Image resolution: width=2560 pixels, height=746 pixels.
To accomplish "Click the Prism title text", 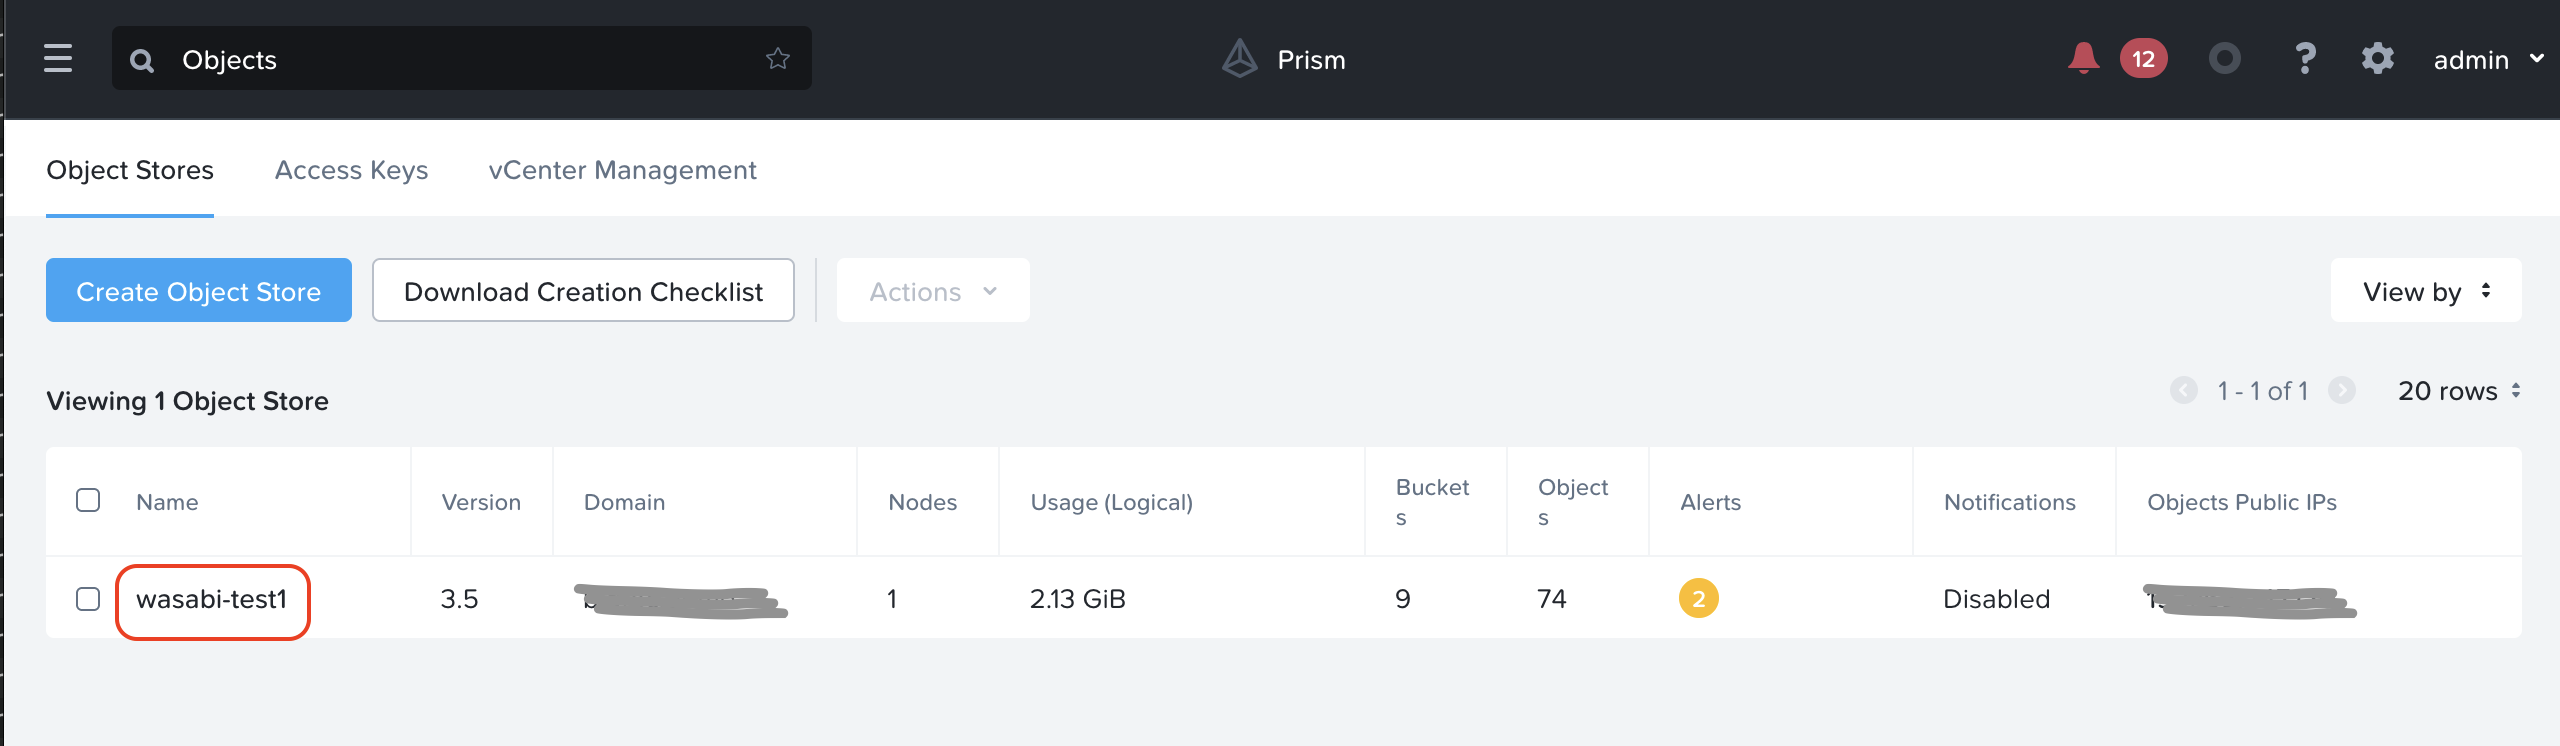I will (x=1311, y=60).
